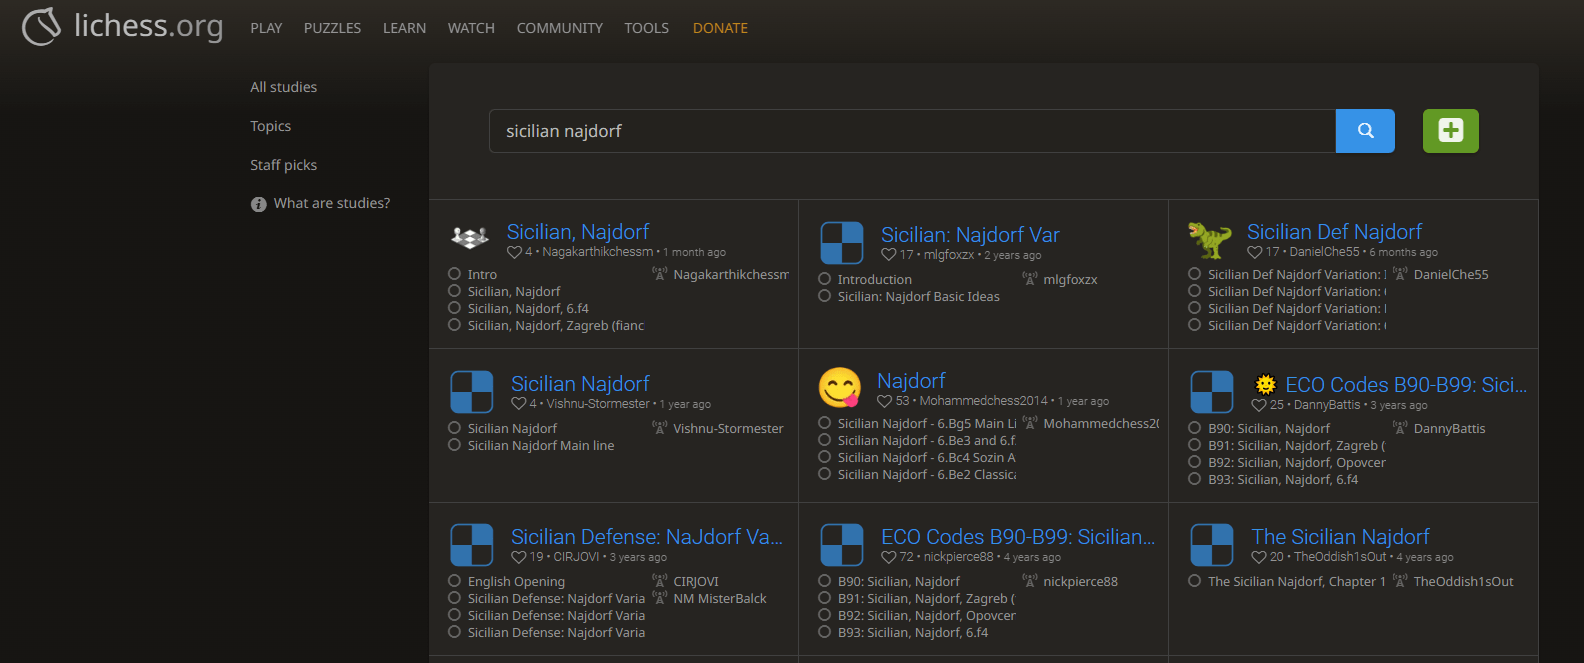Screen dimensions: 1584x663
Task: Click the smiley emoji icon of Najdorf study
Action: tap(840, 388)
